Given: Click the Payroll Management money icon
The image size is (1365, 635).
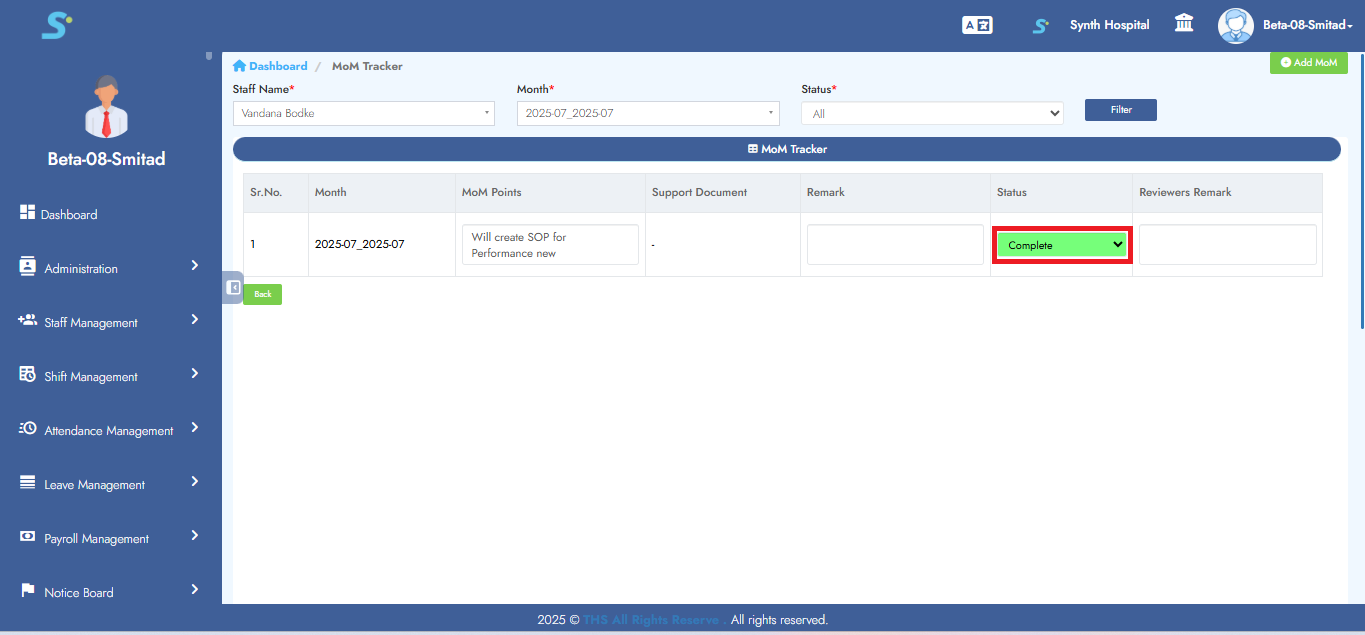Looking at the screenshot, I should coord(27,537).
